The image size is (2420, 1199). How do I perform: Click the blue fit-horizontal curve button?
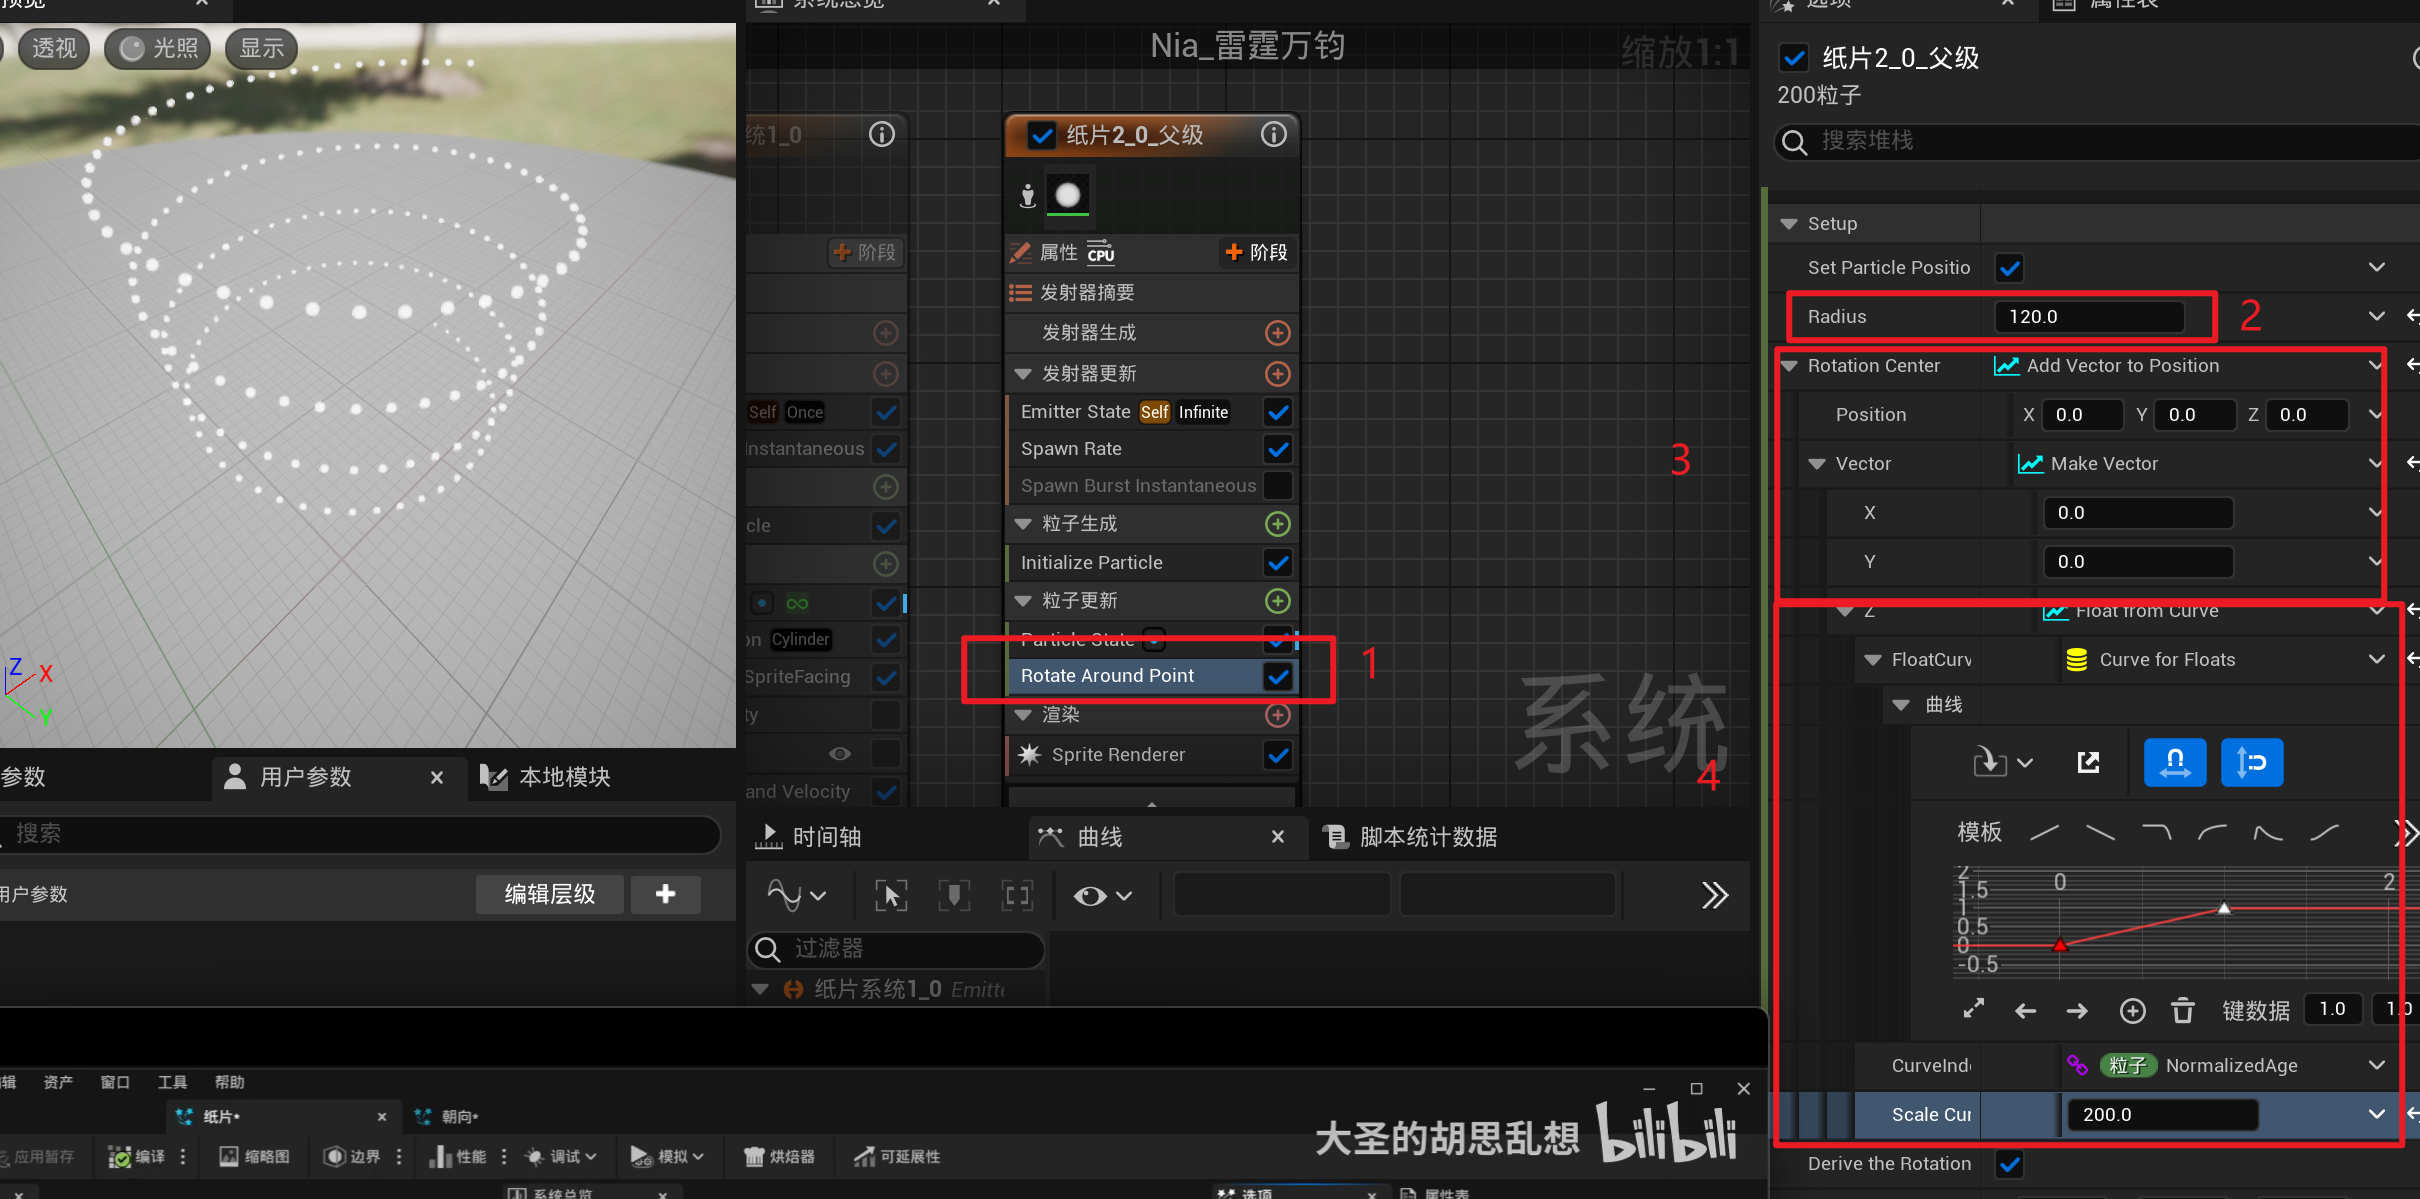(2174, 762)
